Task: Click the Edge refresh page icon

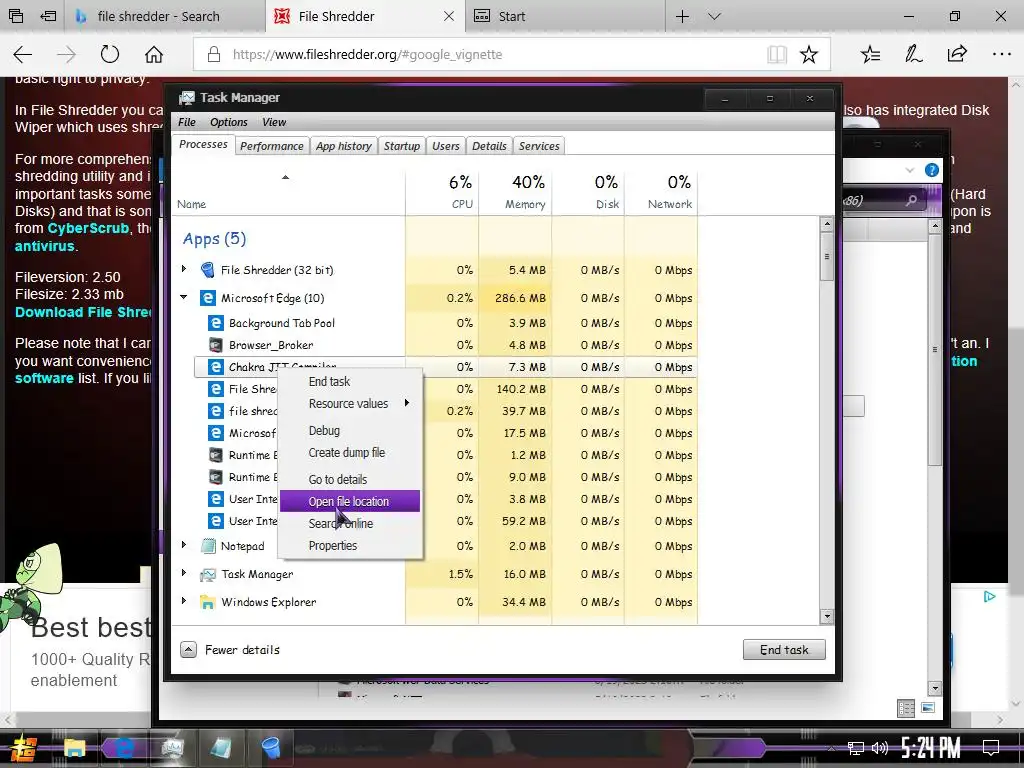Action: pos(110,54)
